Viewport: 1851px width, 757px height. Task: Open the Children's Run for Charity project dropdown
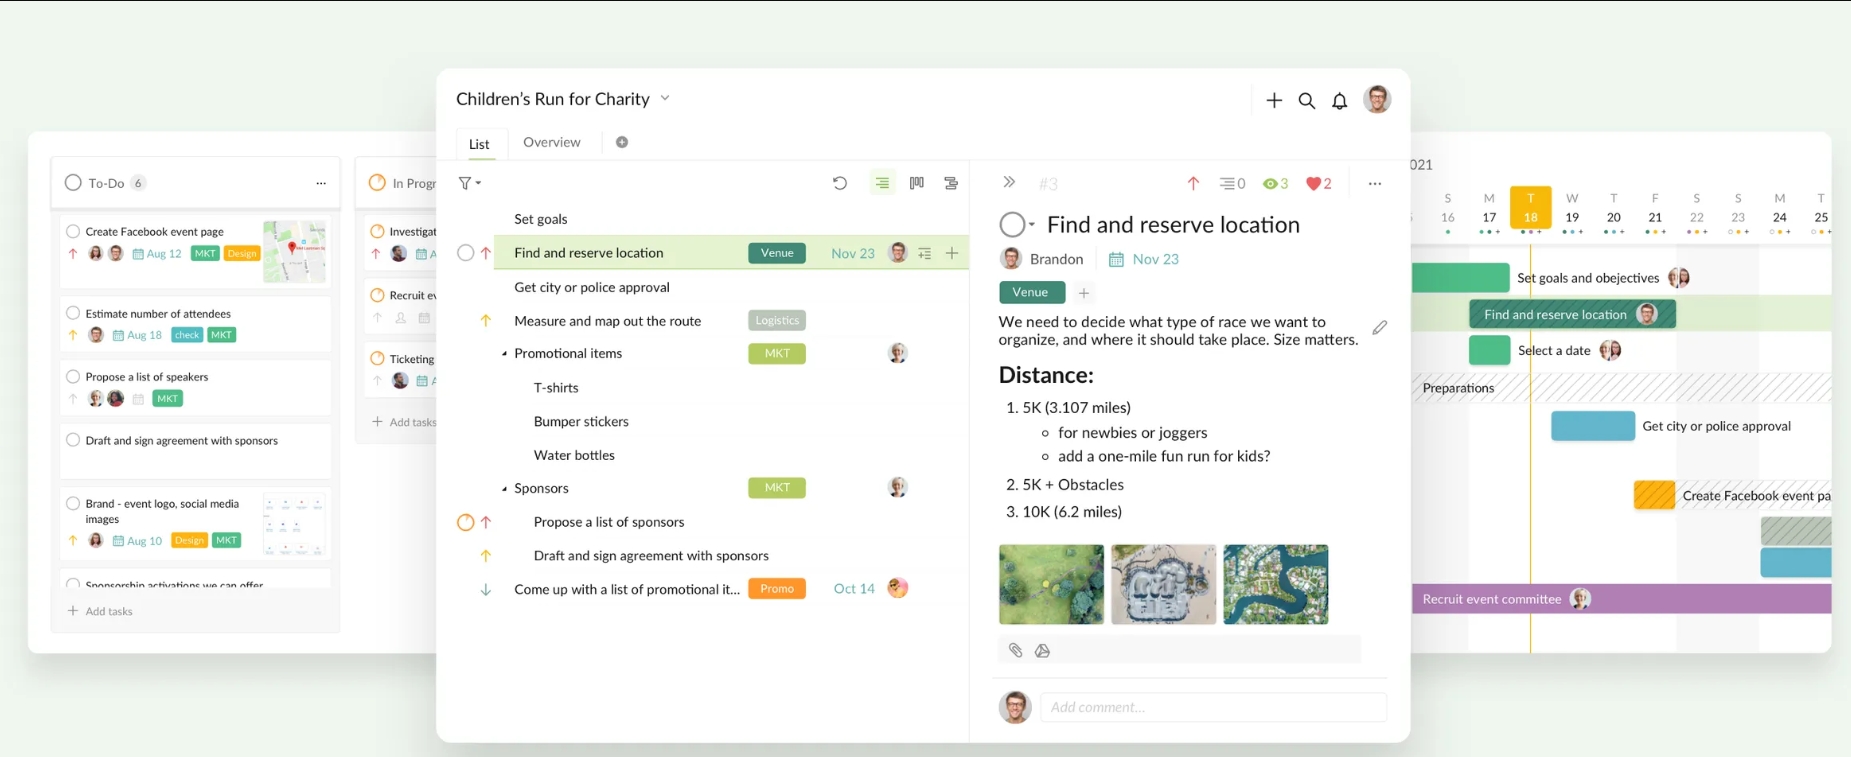tap(665, 98)
